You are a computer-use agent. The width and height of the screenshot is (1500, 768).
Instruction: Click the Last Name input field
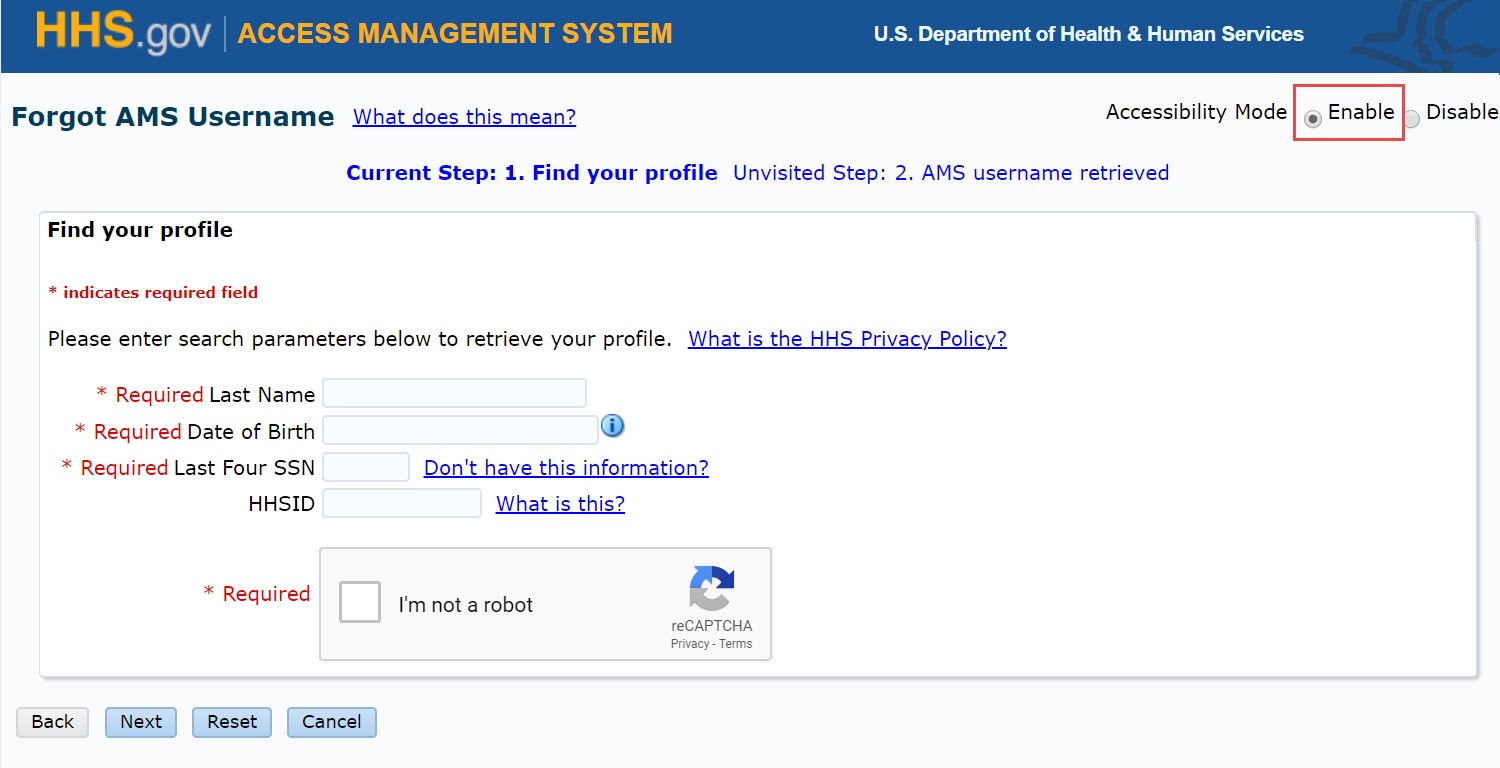454,392
